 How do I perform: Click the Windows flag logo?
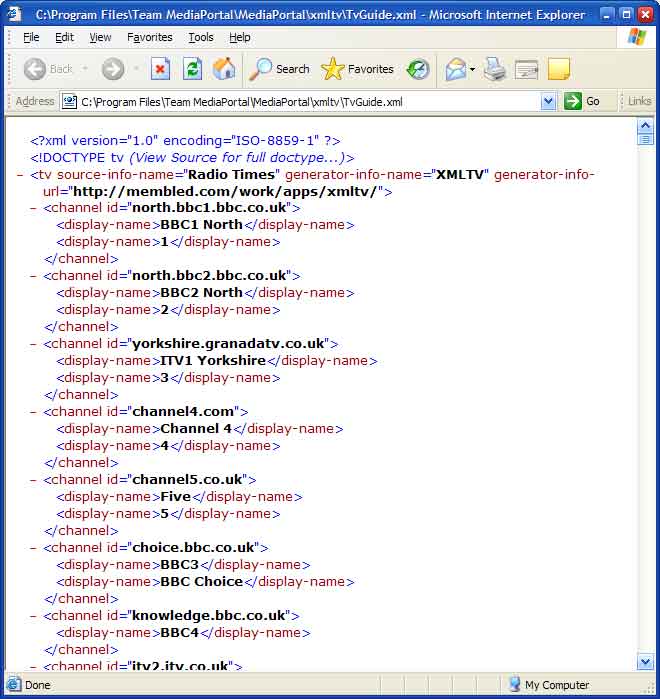pyautogui.click(x=637, y=37)
